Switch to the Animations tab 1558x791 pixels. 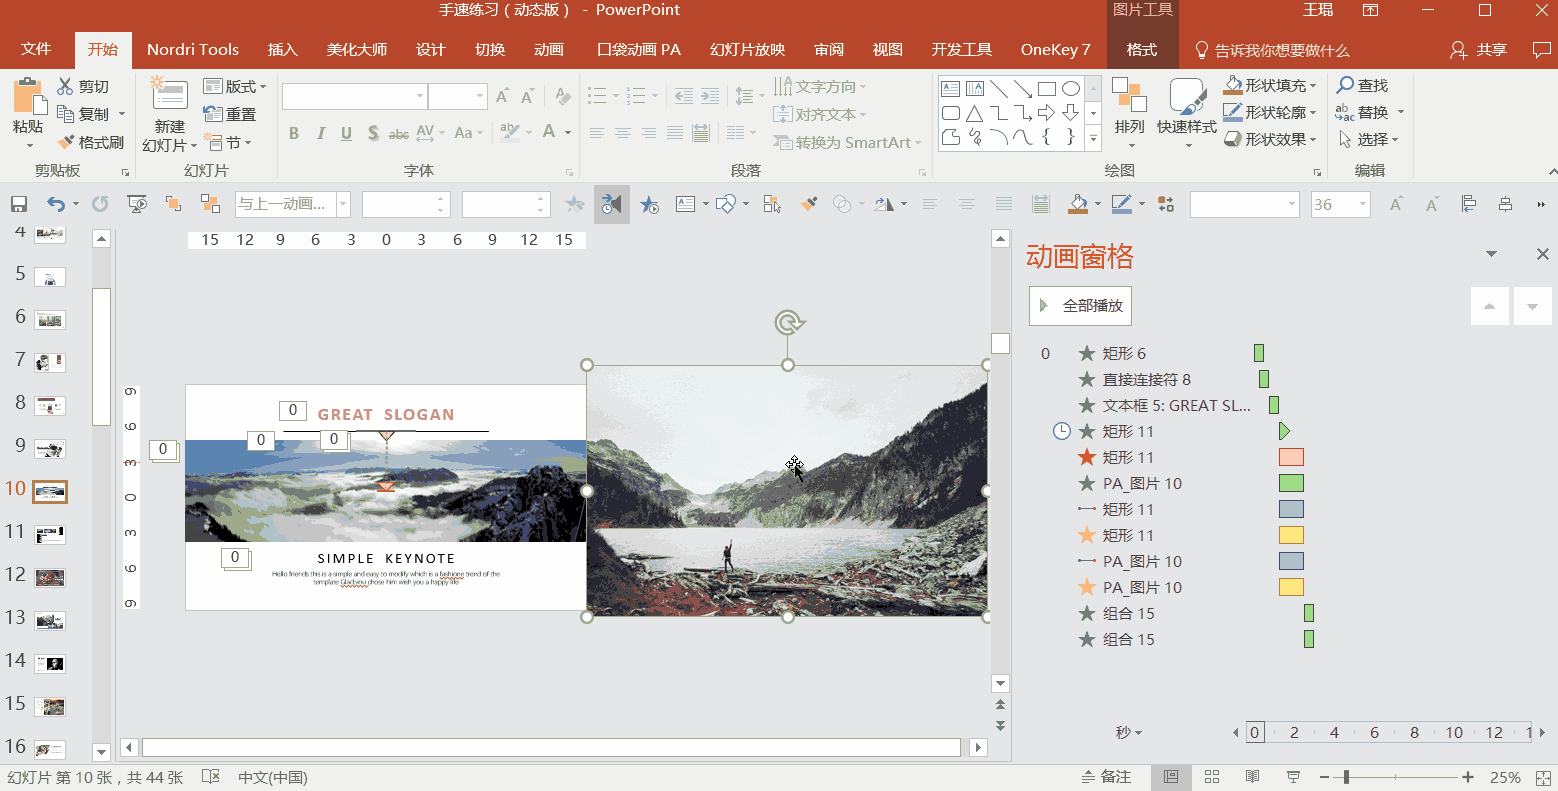549,49
